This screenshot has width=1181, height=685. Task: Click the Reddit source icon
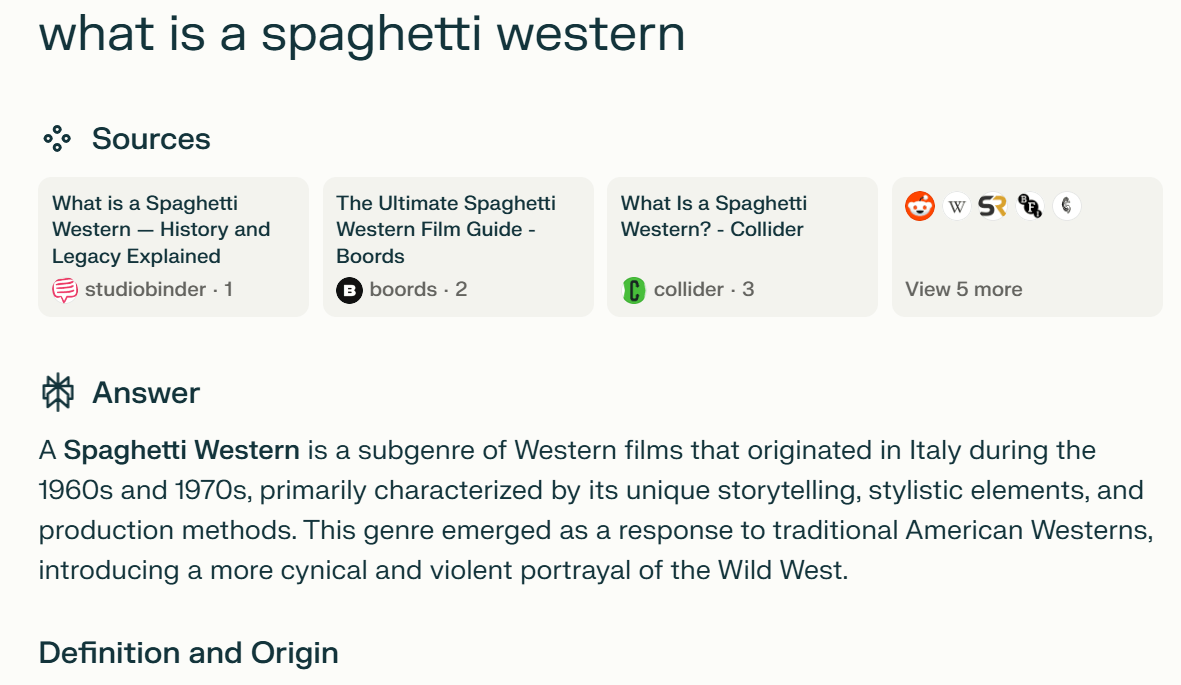920,207
